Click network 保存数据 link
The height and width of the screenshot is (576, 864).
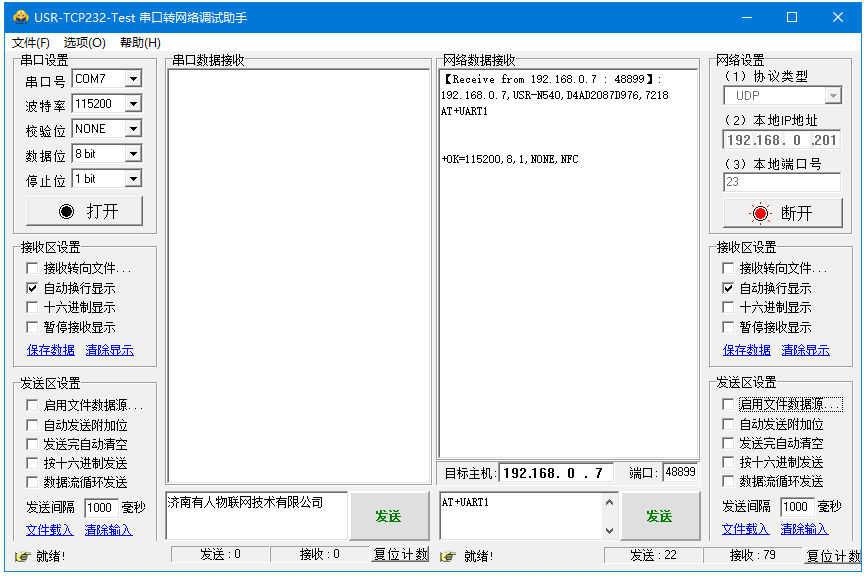coord(747,350)
